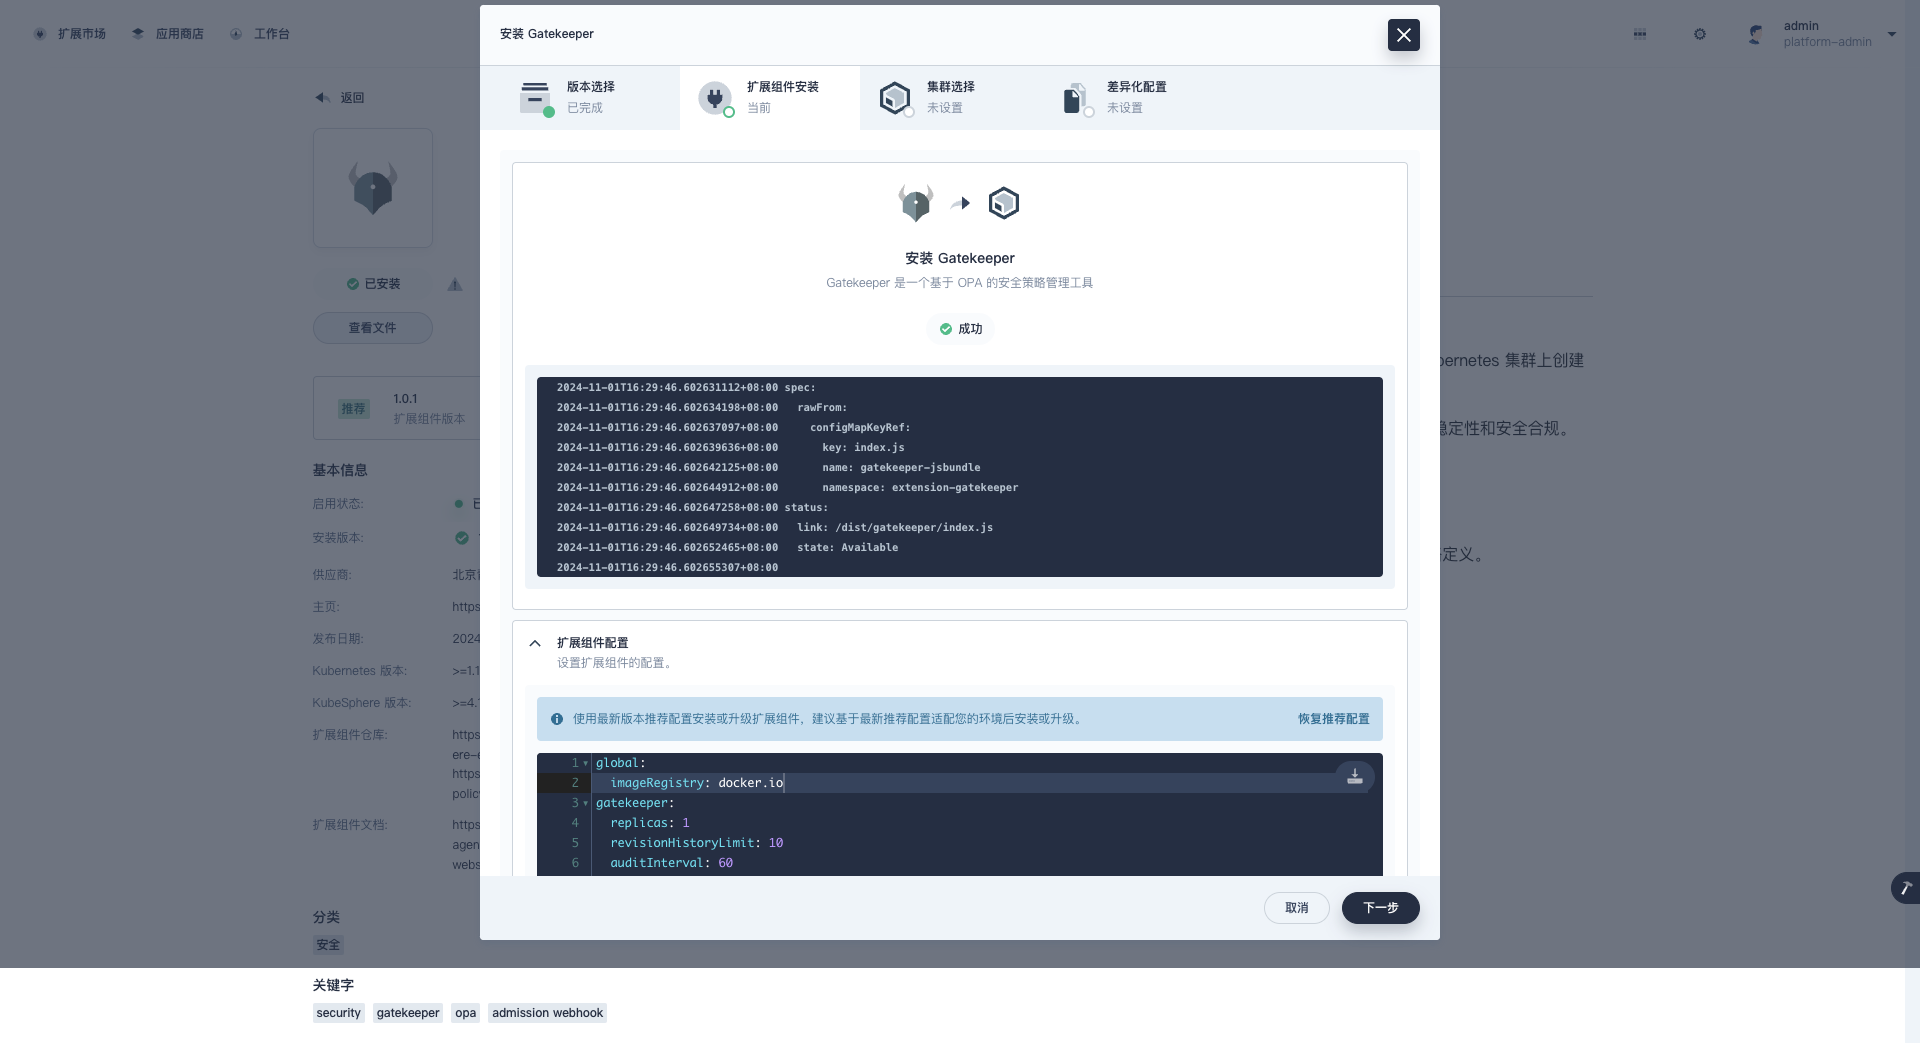Click the 应用商店 nav icon
The image size is (1920, 1043).
(138, 34)
